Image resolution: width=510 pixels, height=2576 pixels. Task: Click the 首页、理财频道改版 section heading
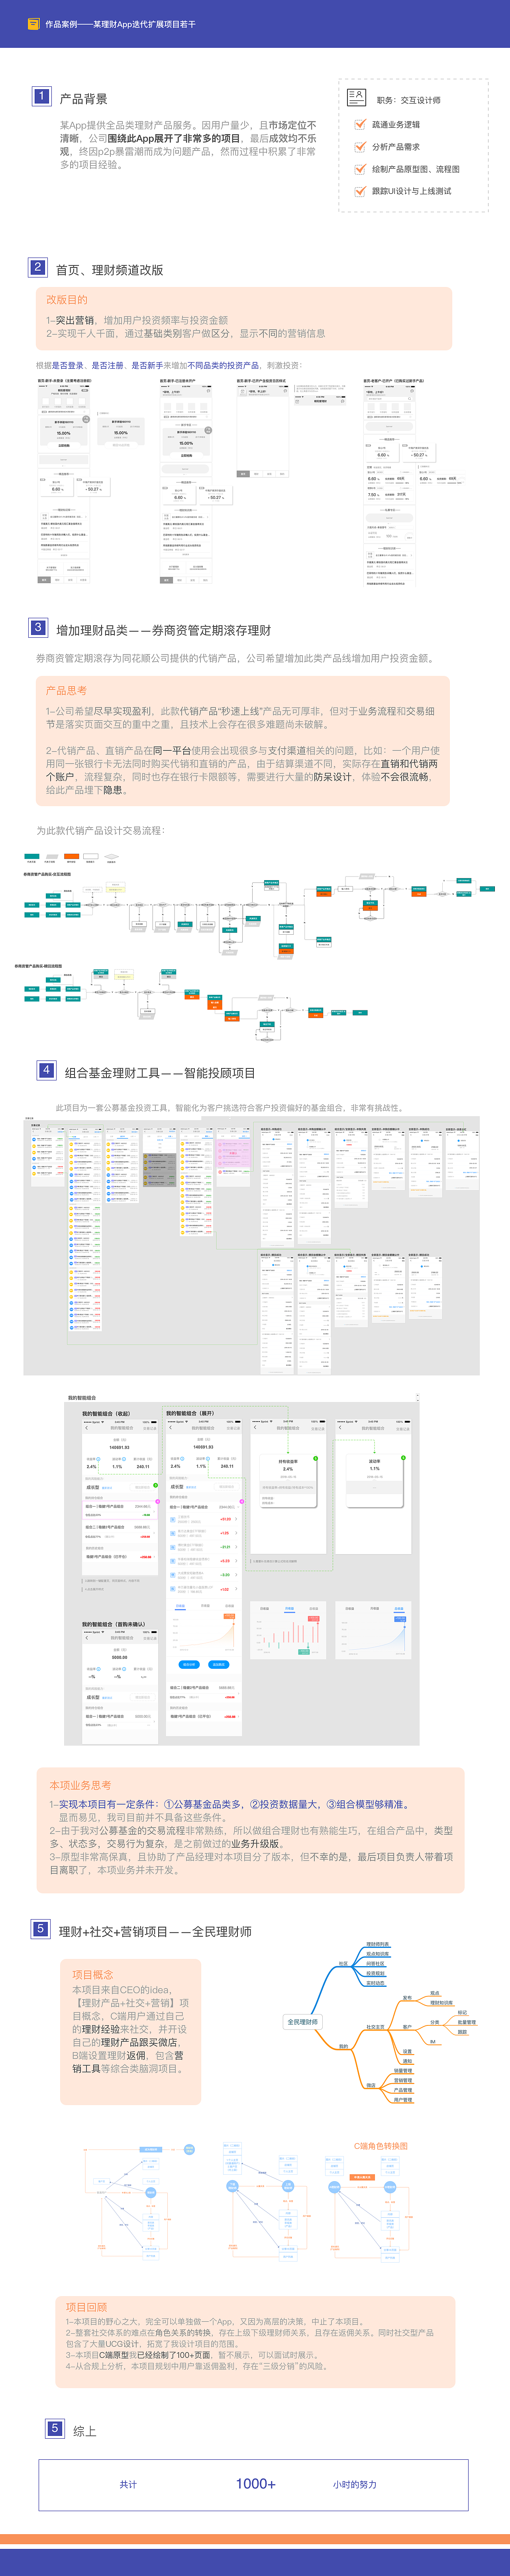(x=109, y=270)
